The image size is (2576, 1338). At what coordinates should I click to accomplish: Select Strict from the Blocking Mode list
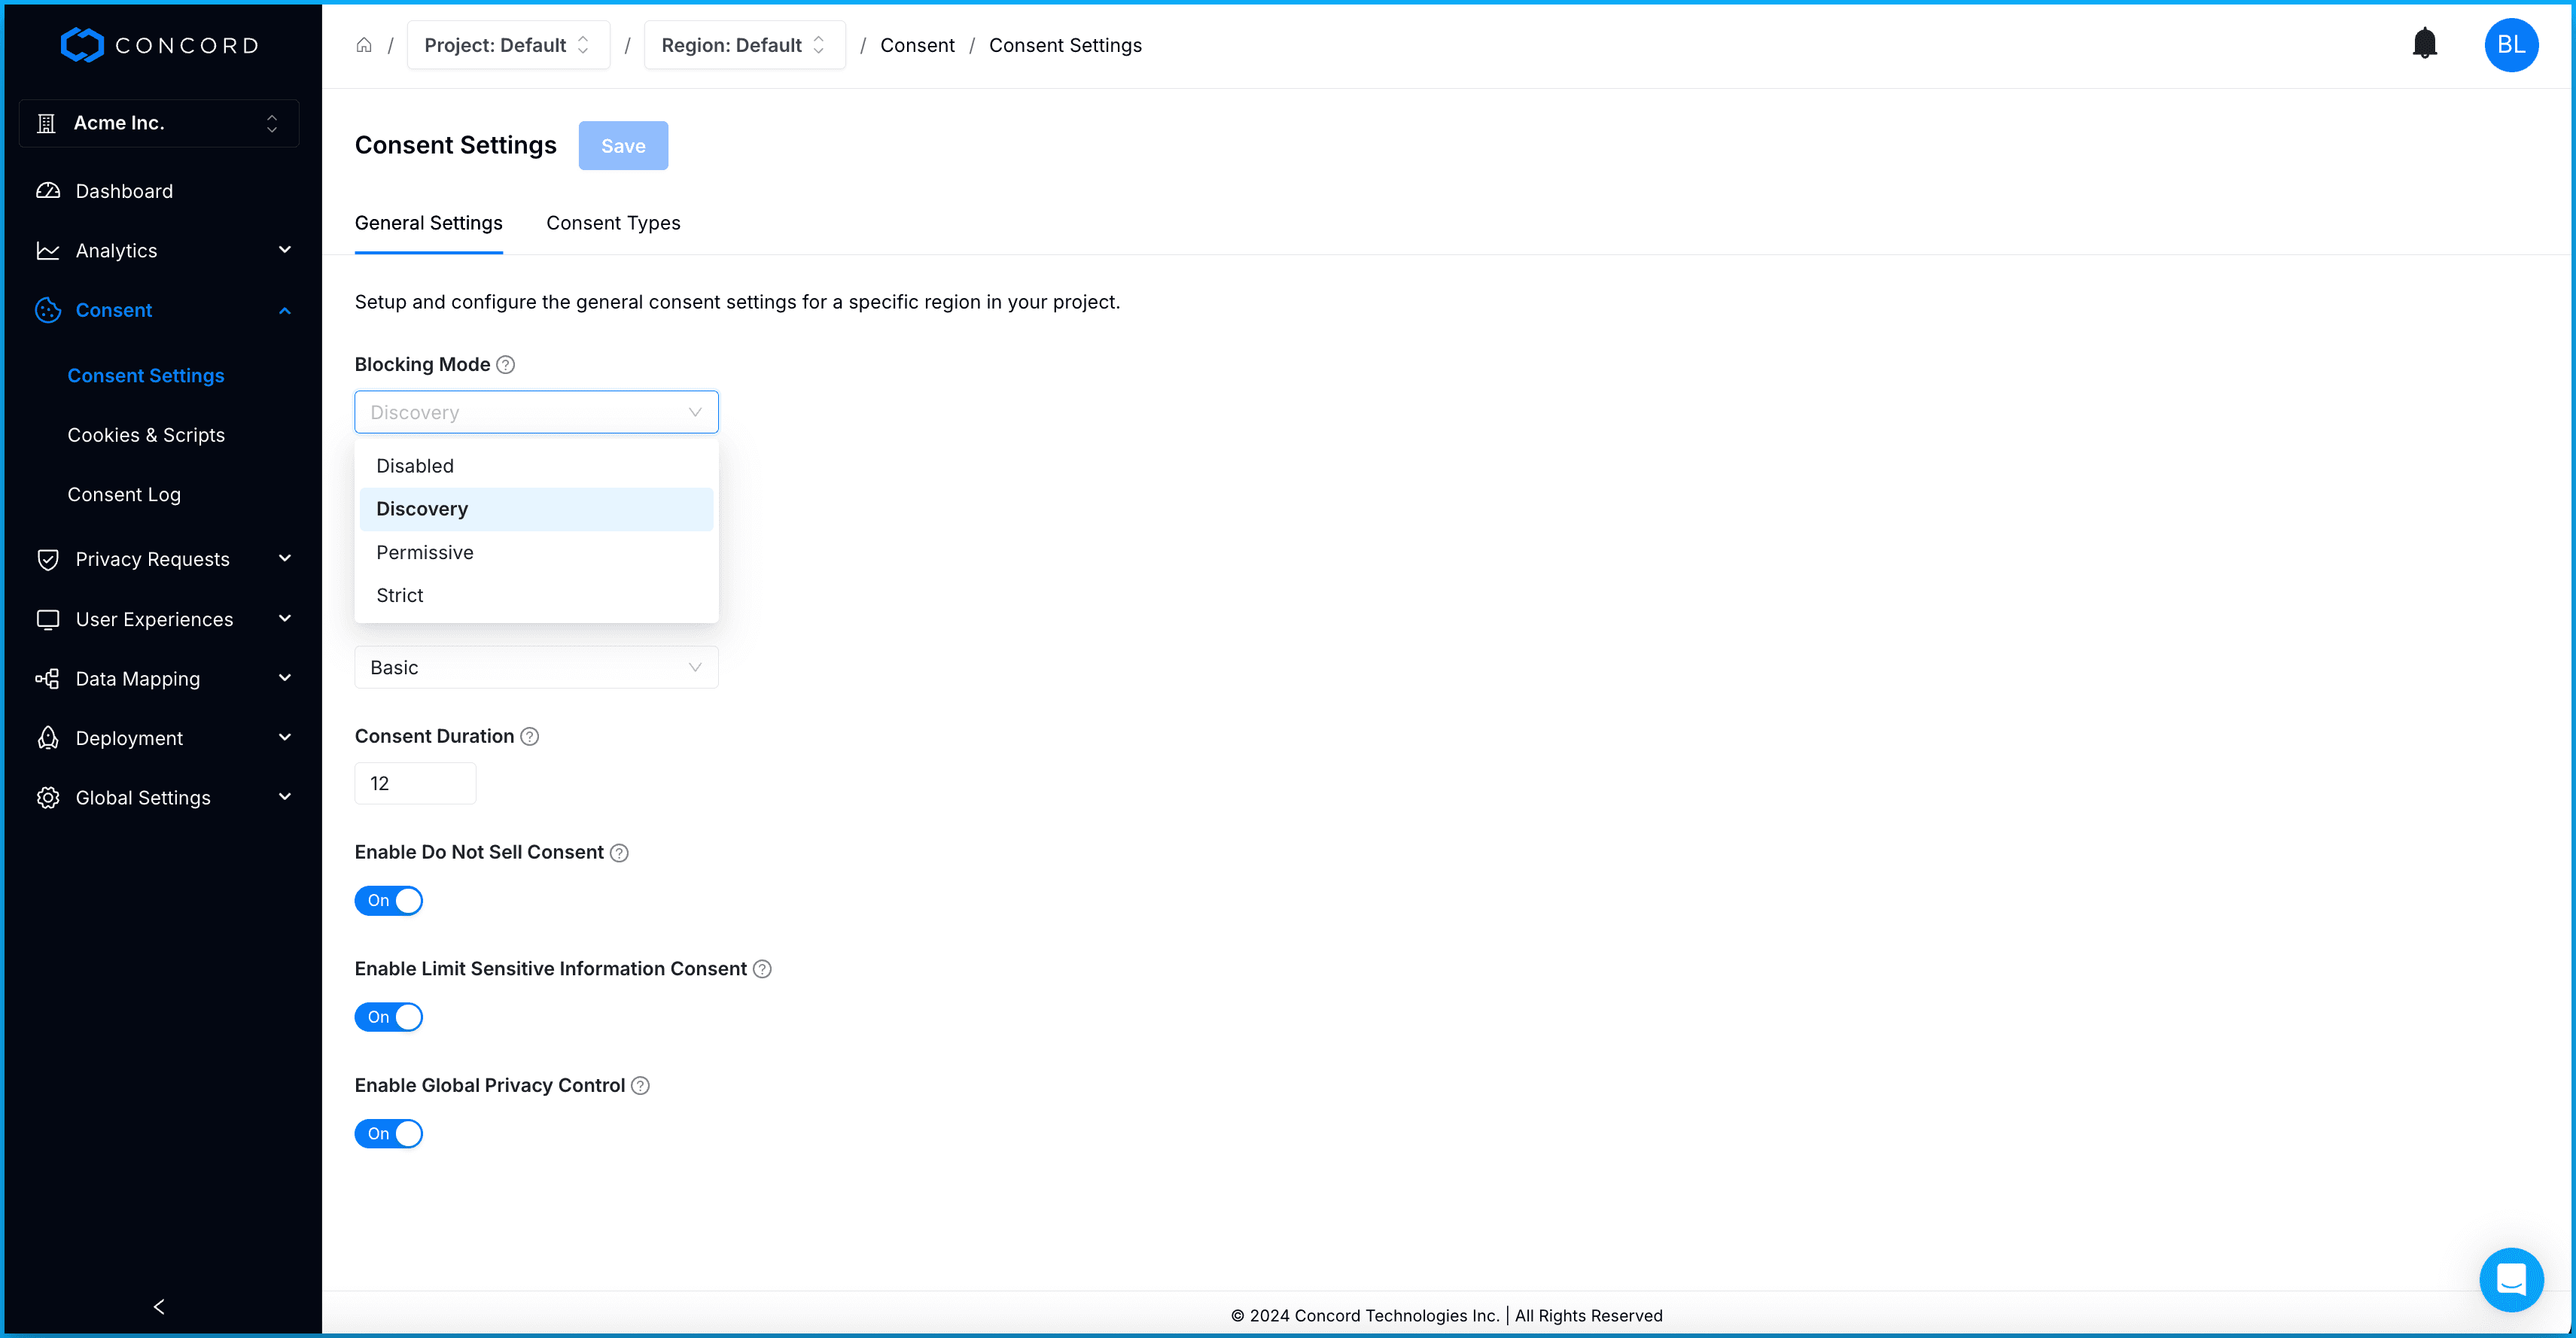[x=400, y=596]
